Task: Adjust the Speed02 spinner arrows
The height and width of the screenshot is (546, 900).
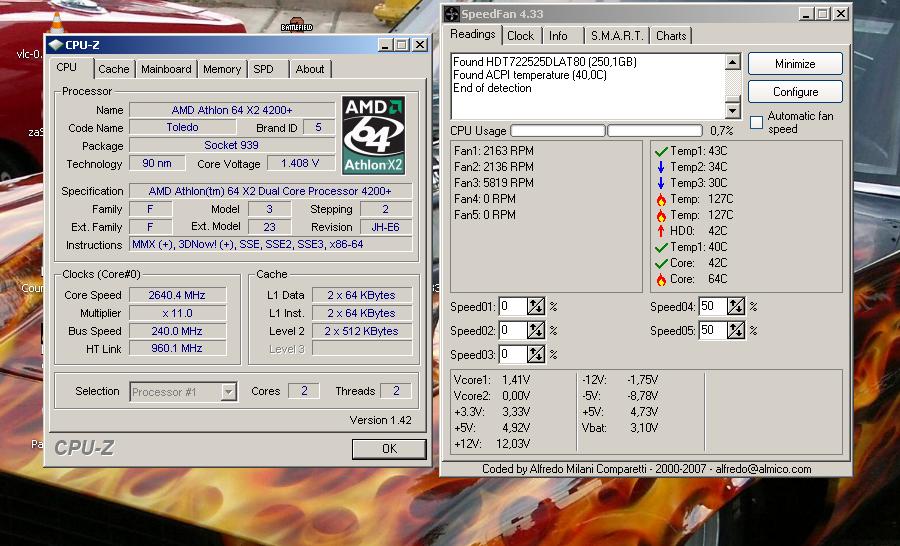Action: tap(536, 331)
